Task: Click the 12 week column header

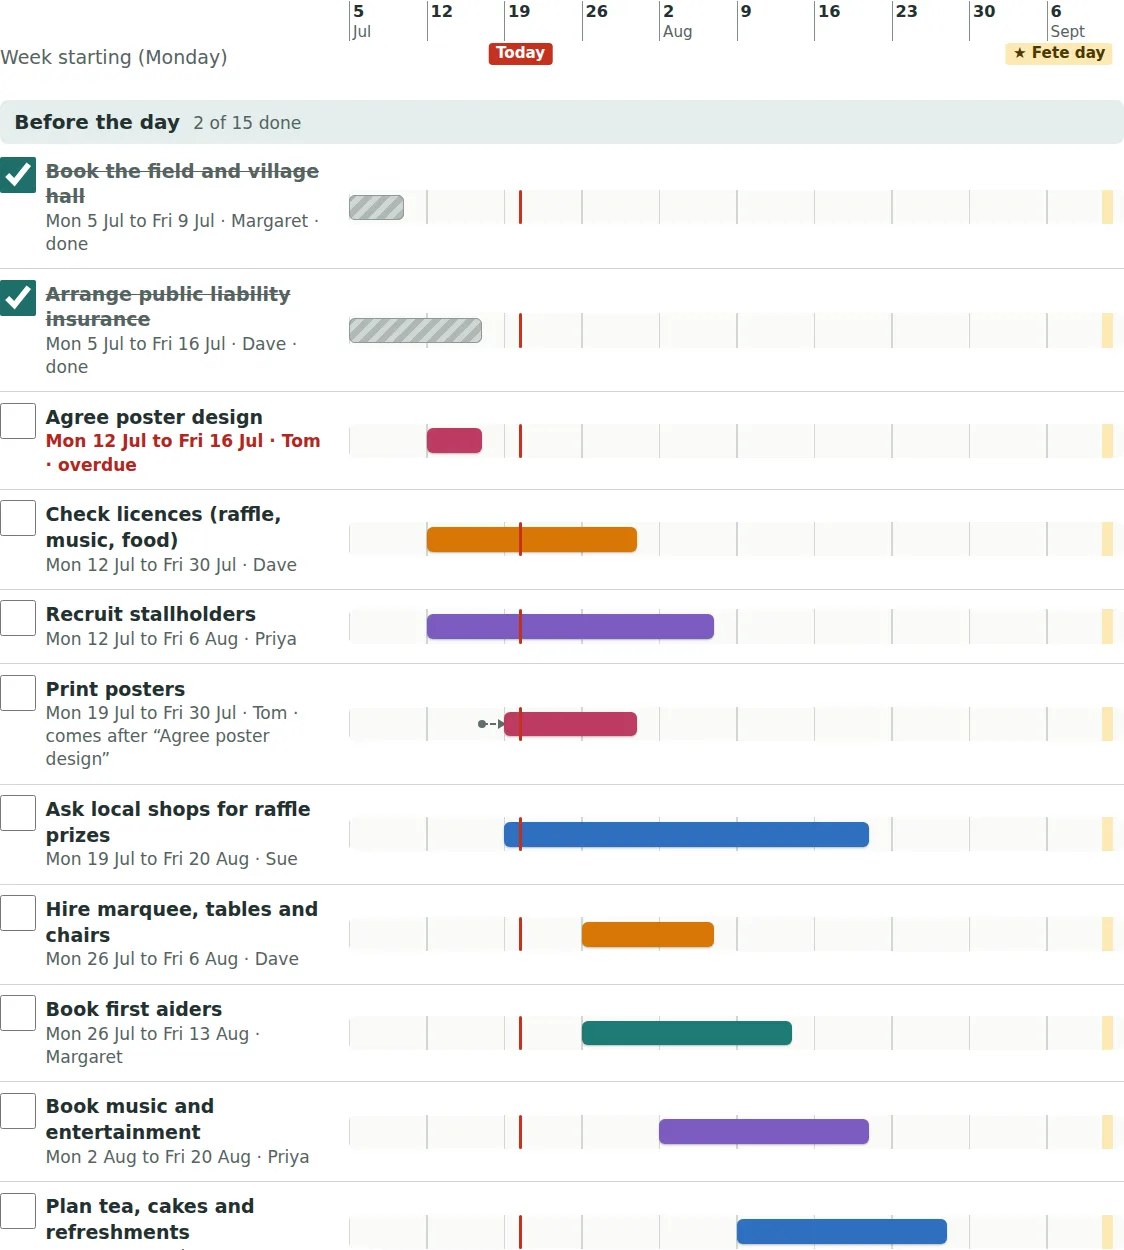Action: click(x=442, y=12)
